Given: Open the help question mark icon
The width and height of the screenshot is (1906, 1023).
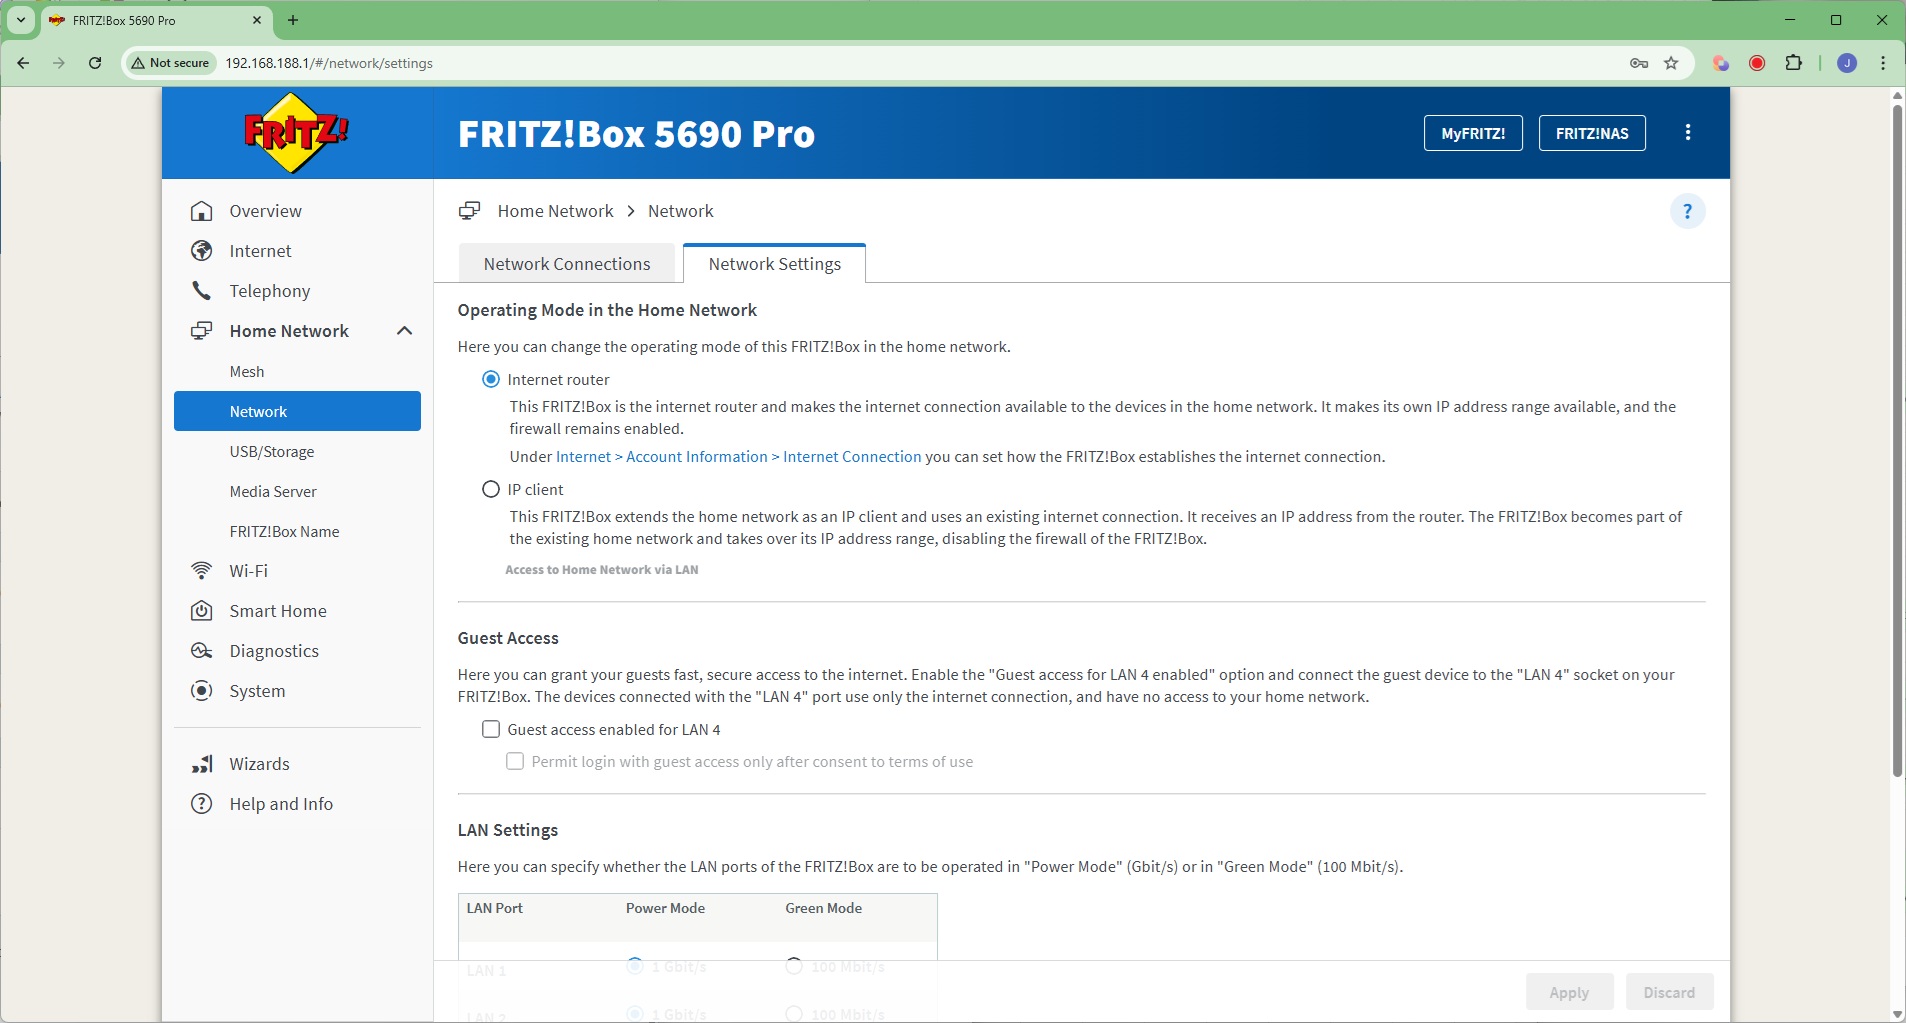Looking at the screenshot, I should (x=1687, y=211).
